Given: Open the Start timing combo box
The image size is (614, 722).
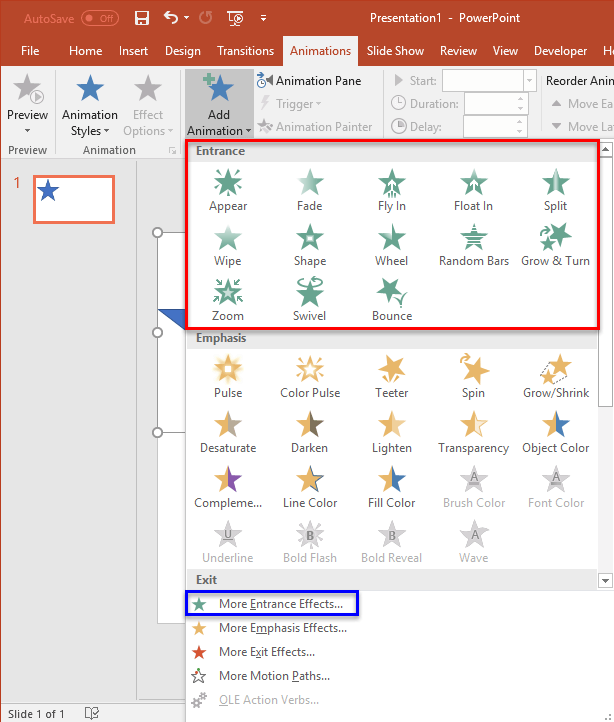Looking at the screenshot, I should [x=529, y=81].
